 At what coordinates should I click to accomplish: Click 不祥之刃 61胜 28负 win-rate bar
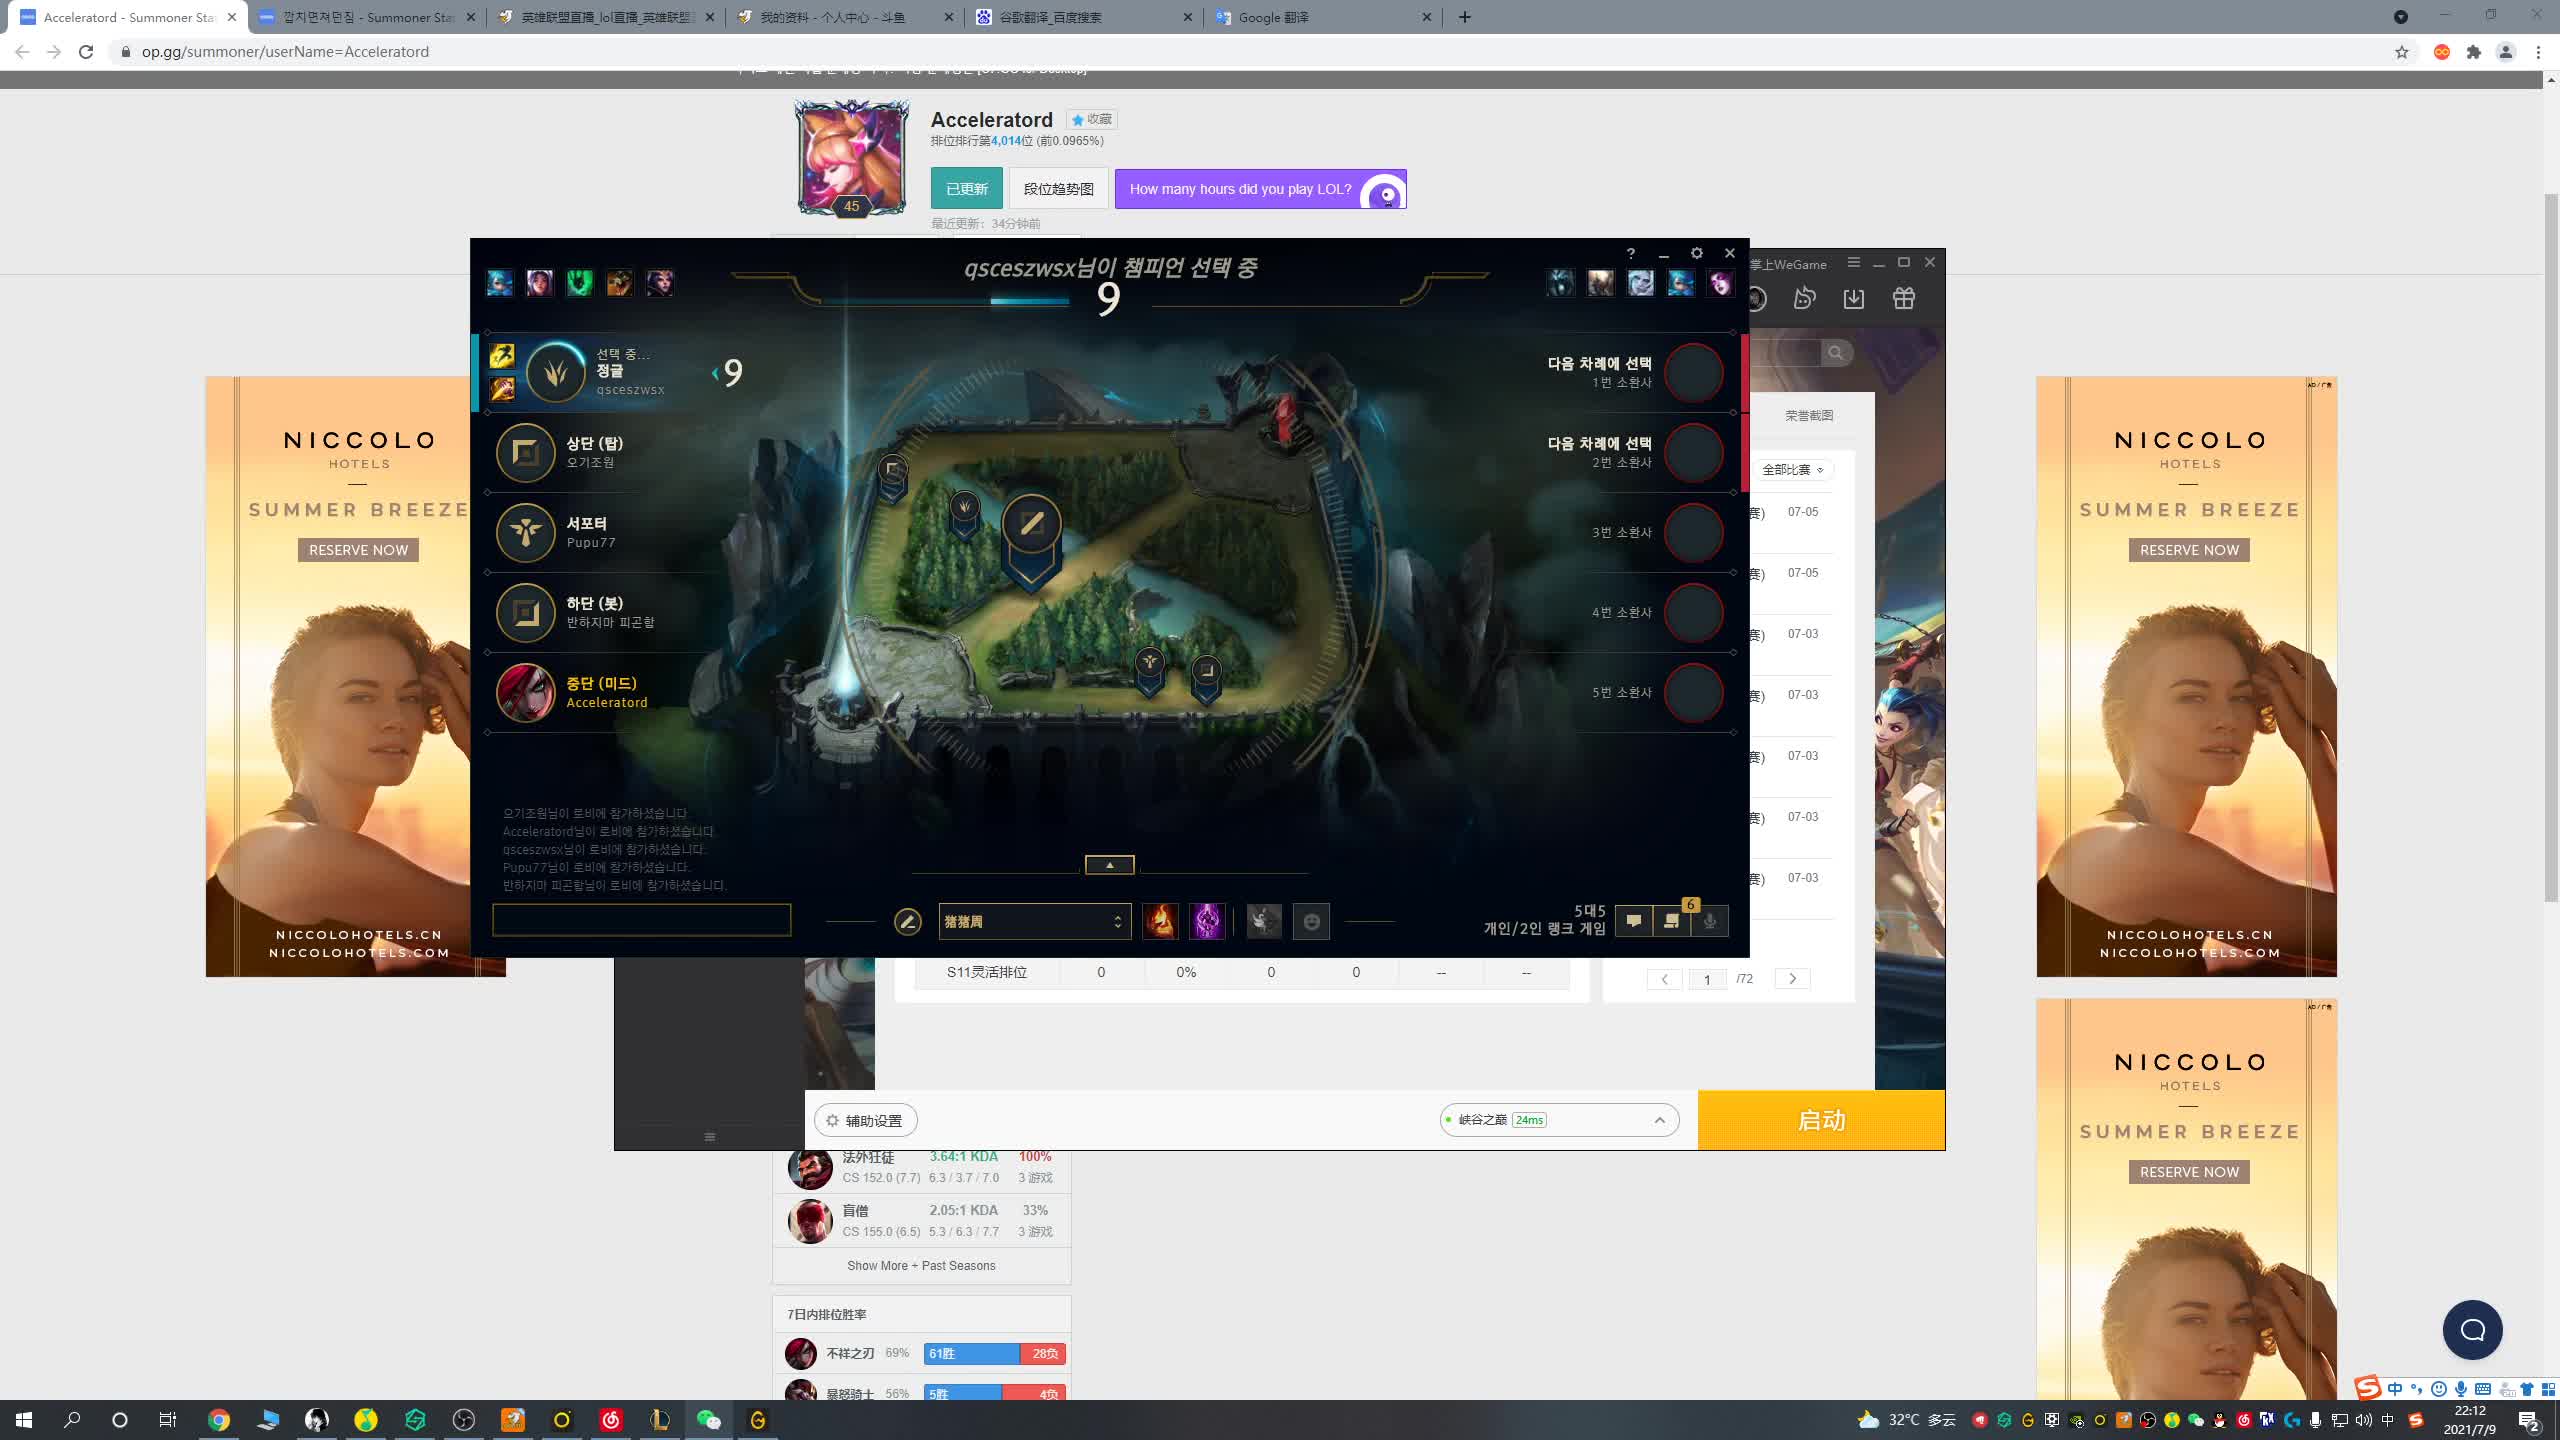click(994, 1354)
